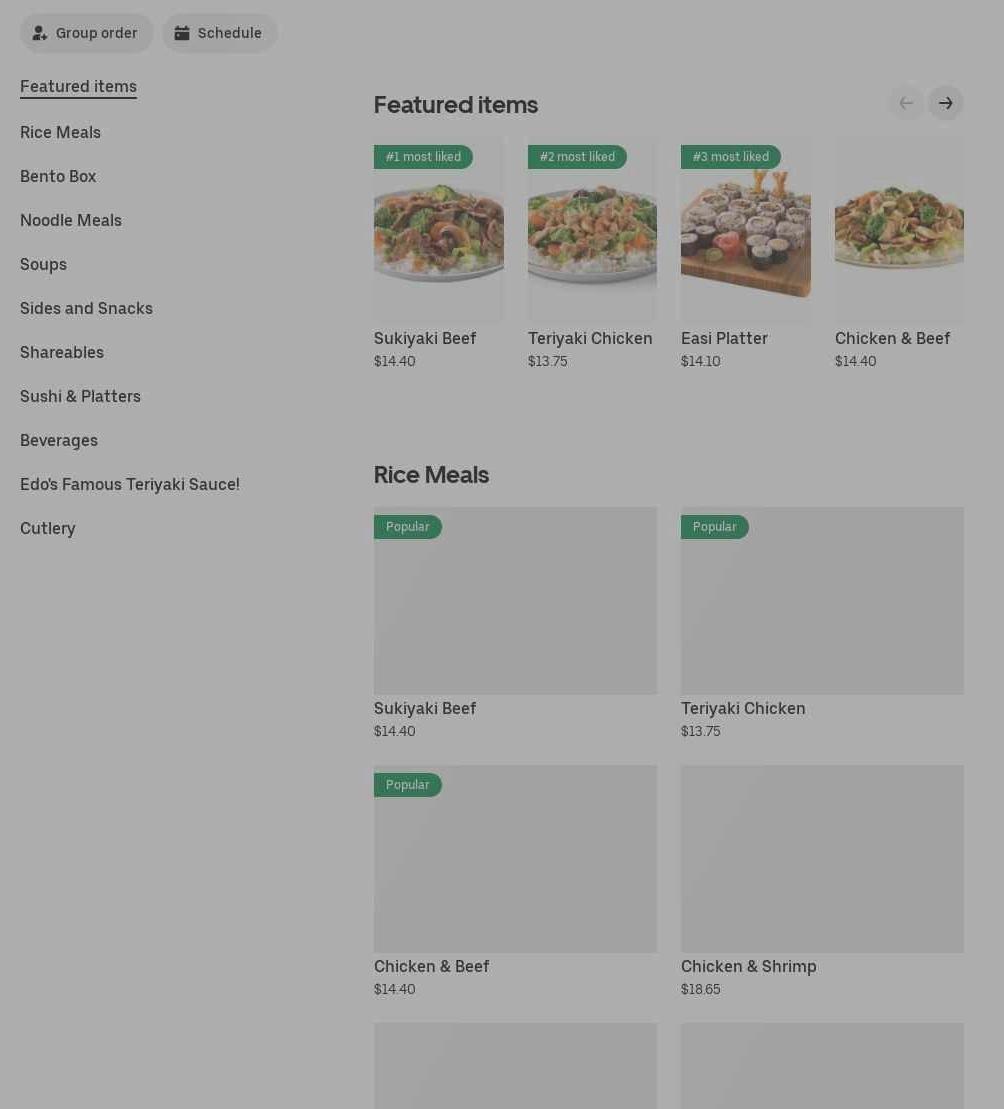Open featured Sukiyaki Beef bowl photo
Screen dimensions: 1004x1109
click(x=439, y=232)
